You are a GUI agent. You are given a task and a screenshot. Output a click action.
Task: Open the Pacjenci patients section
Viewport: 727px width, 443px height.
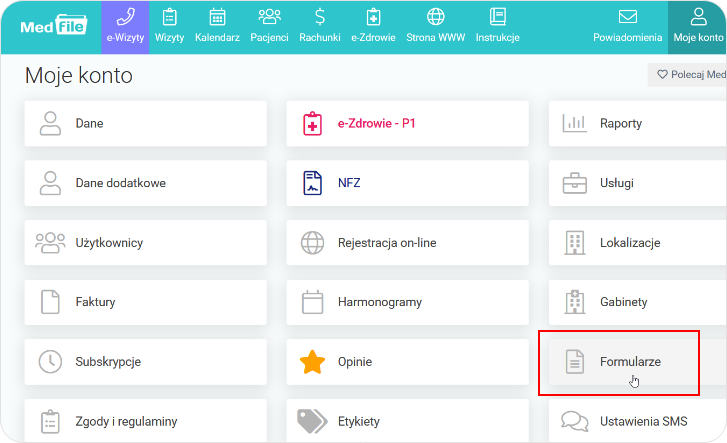pyautogui.click(x=269, y=27)
